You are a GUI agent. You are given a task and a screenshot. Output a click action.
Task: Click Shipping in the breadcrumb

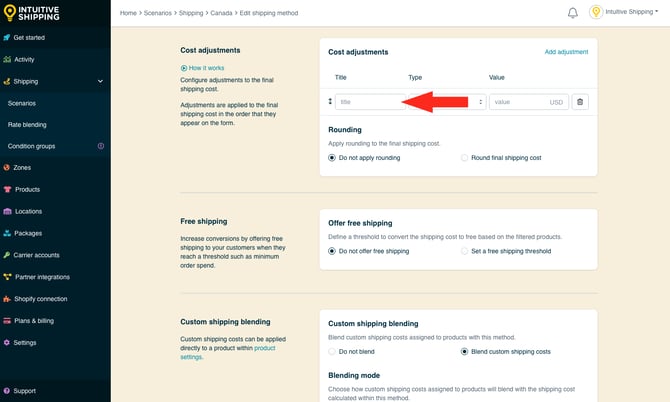191,13
